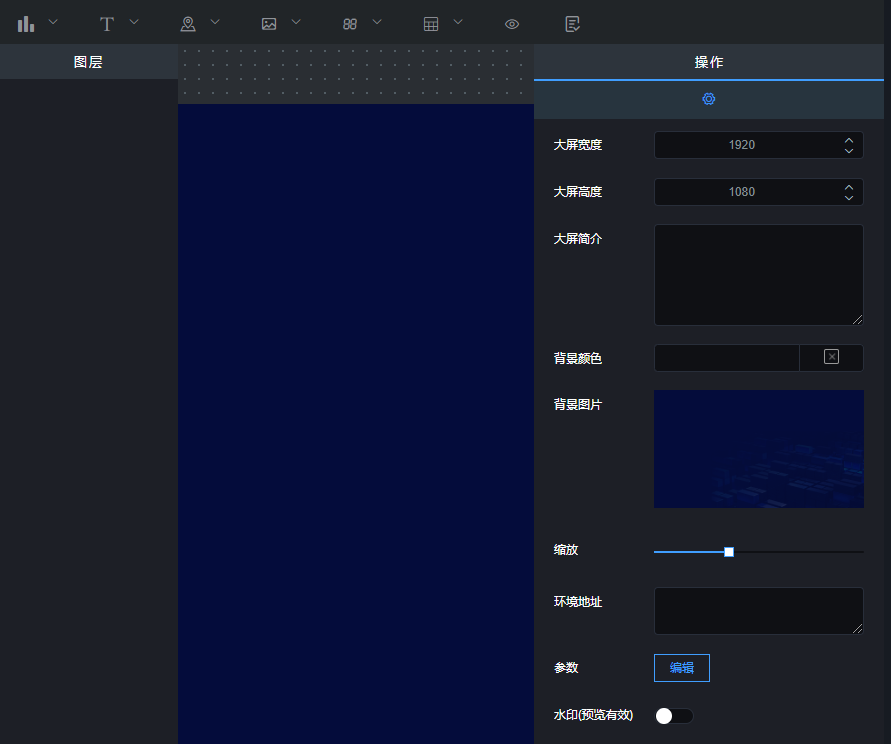Click the checklist document icon in the toolbar
Viewport: 891px width, 744px height.
click(x=573, y=23)
